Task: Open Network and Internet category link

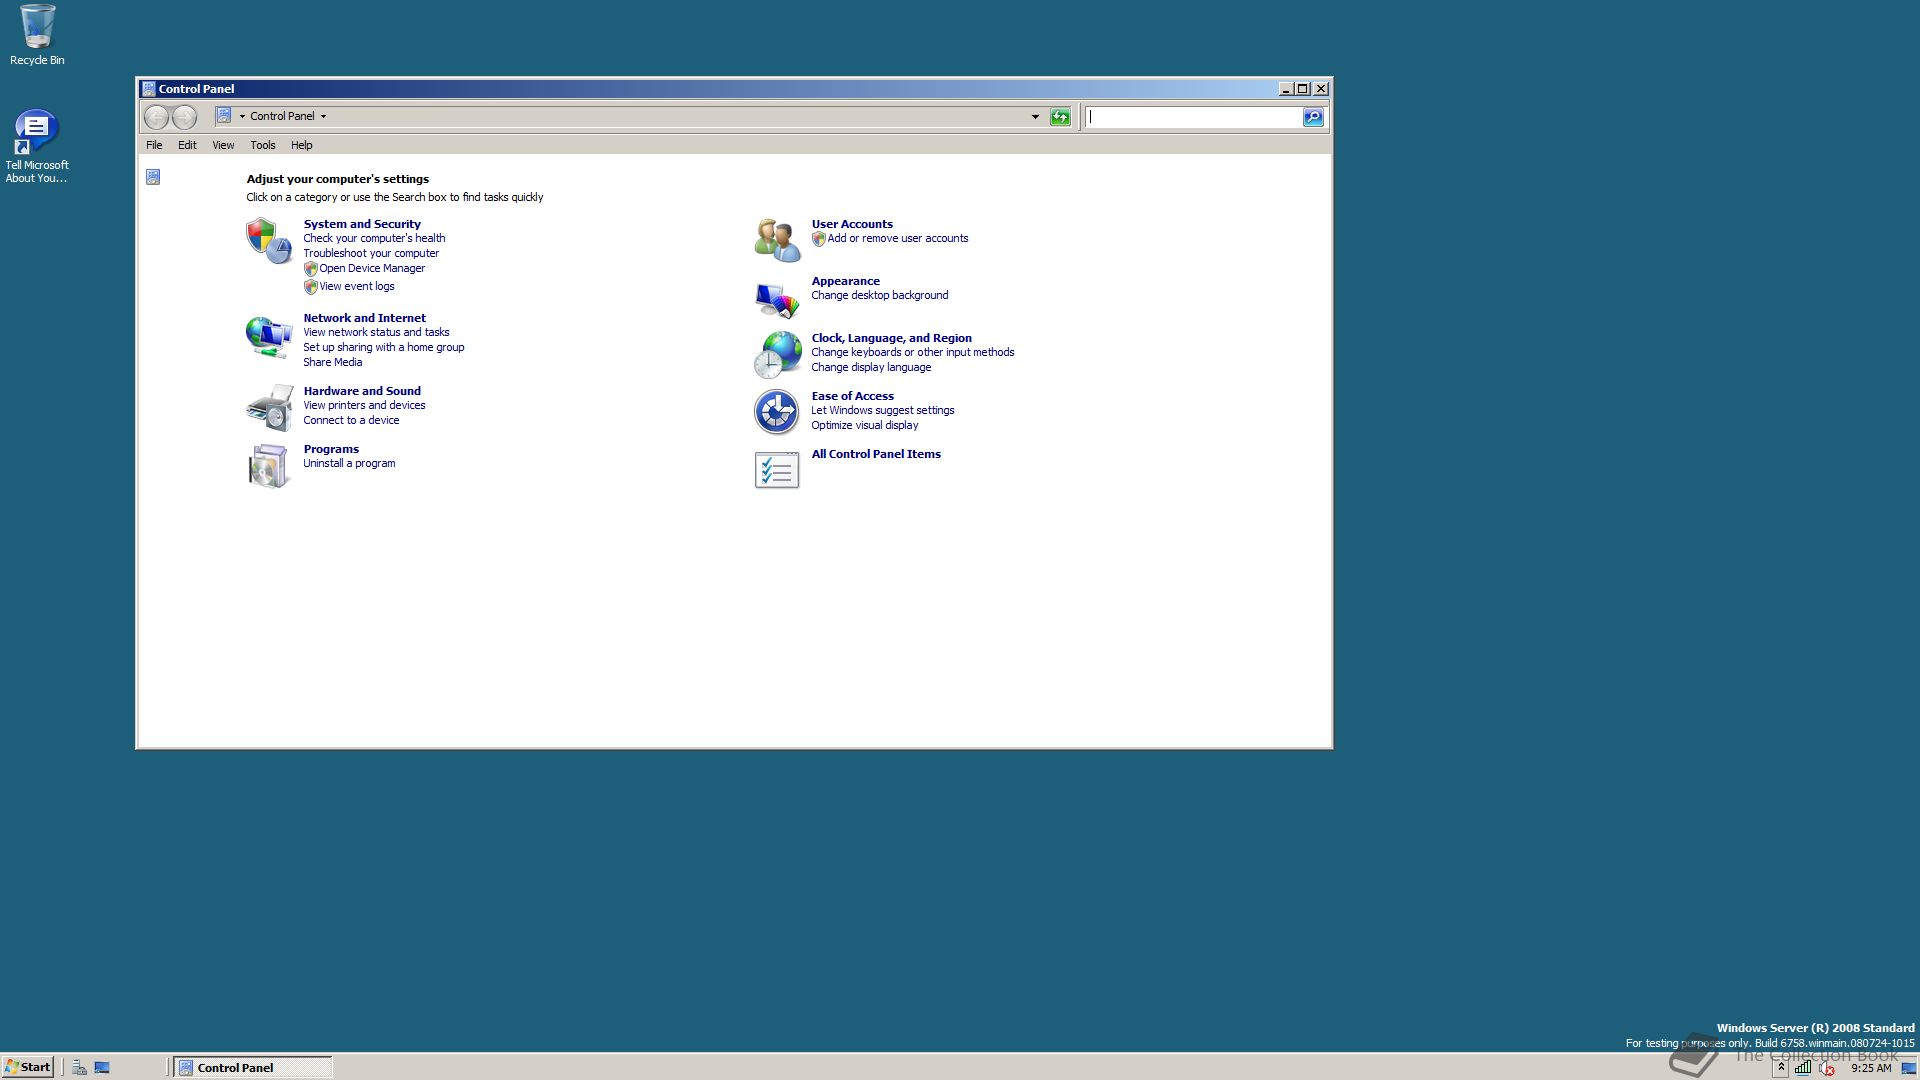Action: [x=364, y=318]
